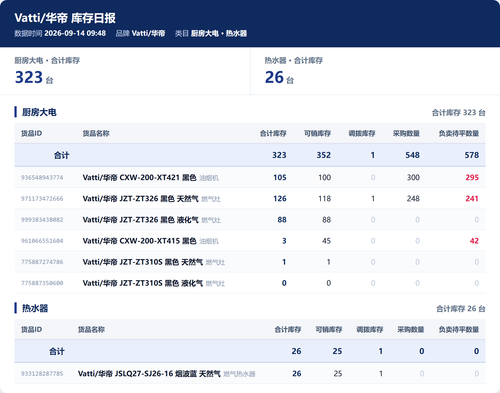Click product ID 775887350600
The width and height of the screenshot is (500, 393).
(x=42, y=283)
